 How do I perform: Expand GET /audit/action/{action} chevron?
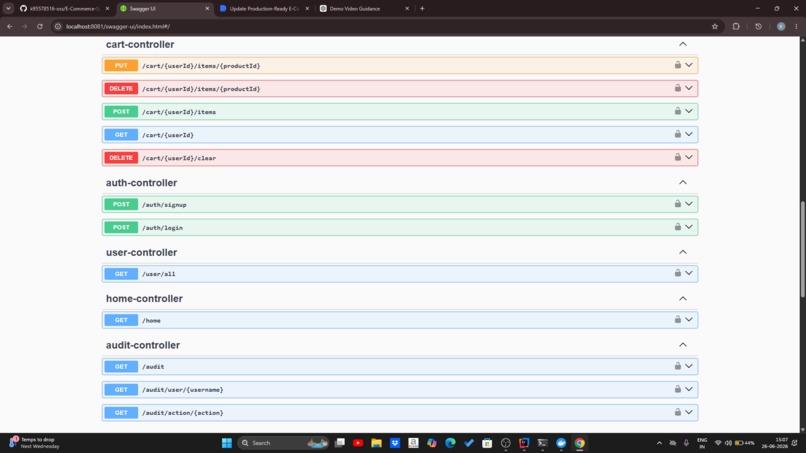click(689, 413)
